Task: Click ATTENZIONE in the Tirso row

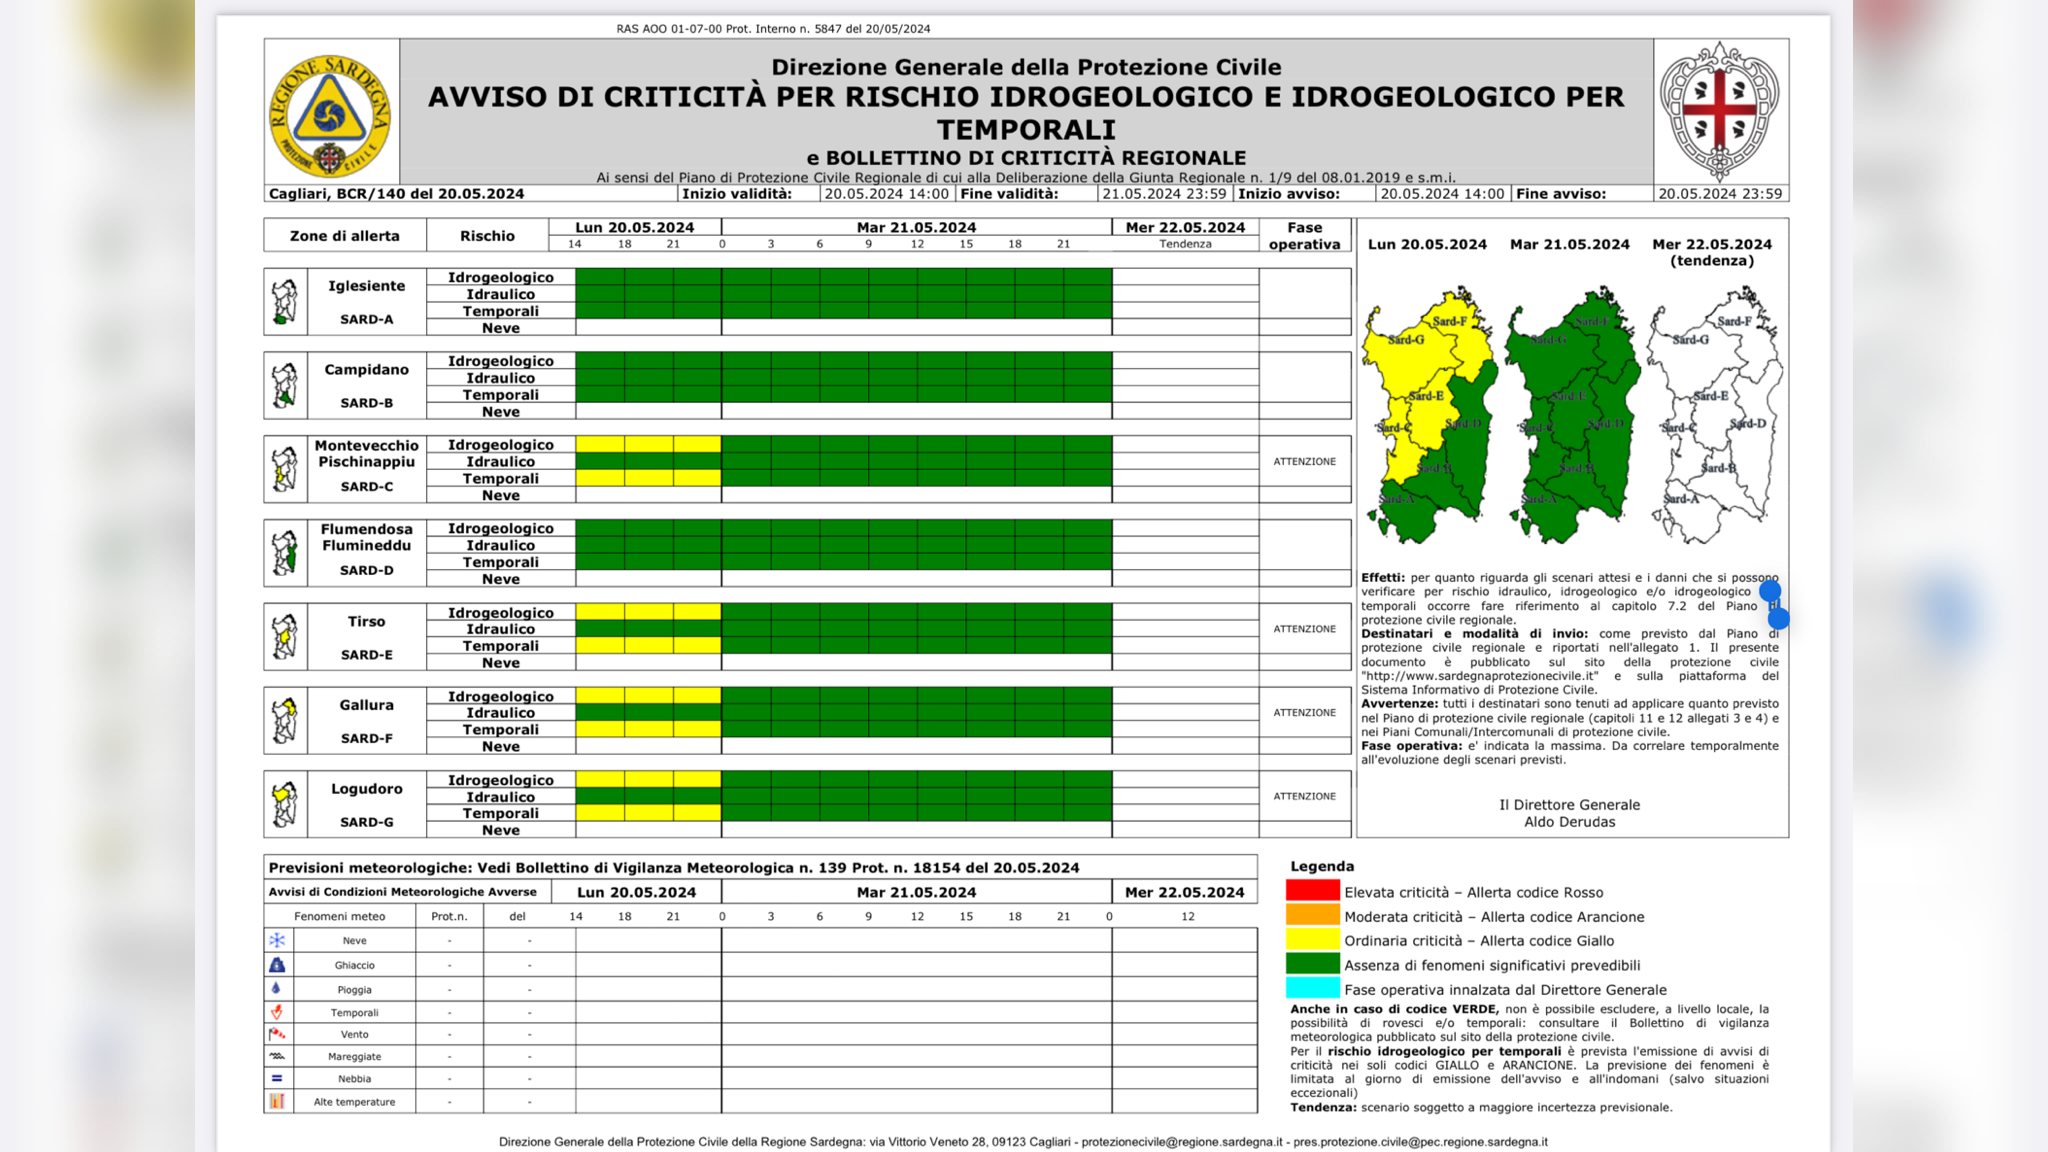Action: click(1304, 629)
